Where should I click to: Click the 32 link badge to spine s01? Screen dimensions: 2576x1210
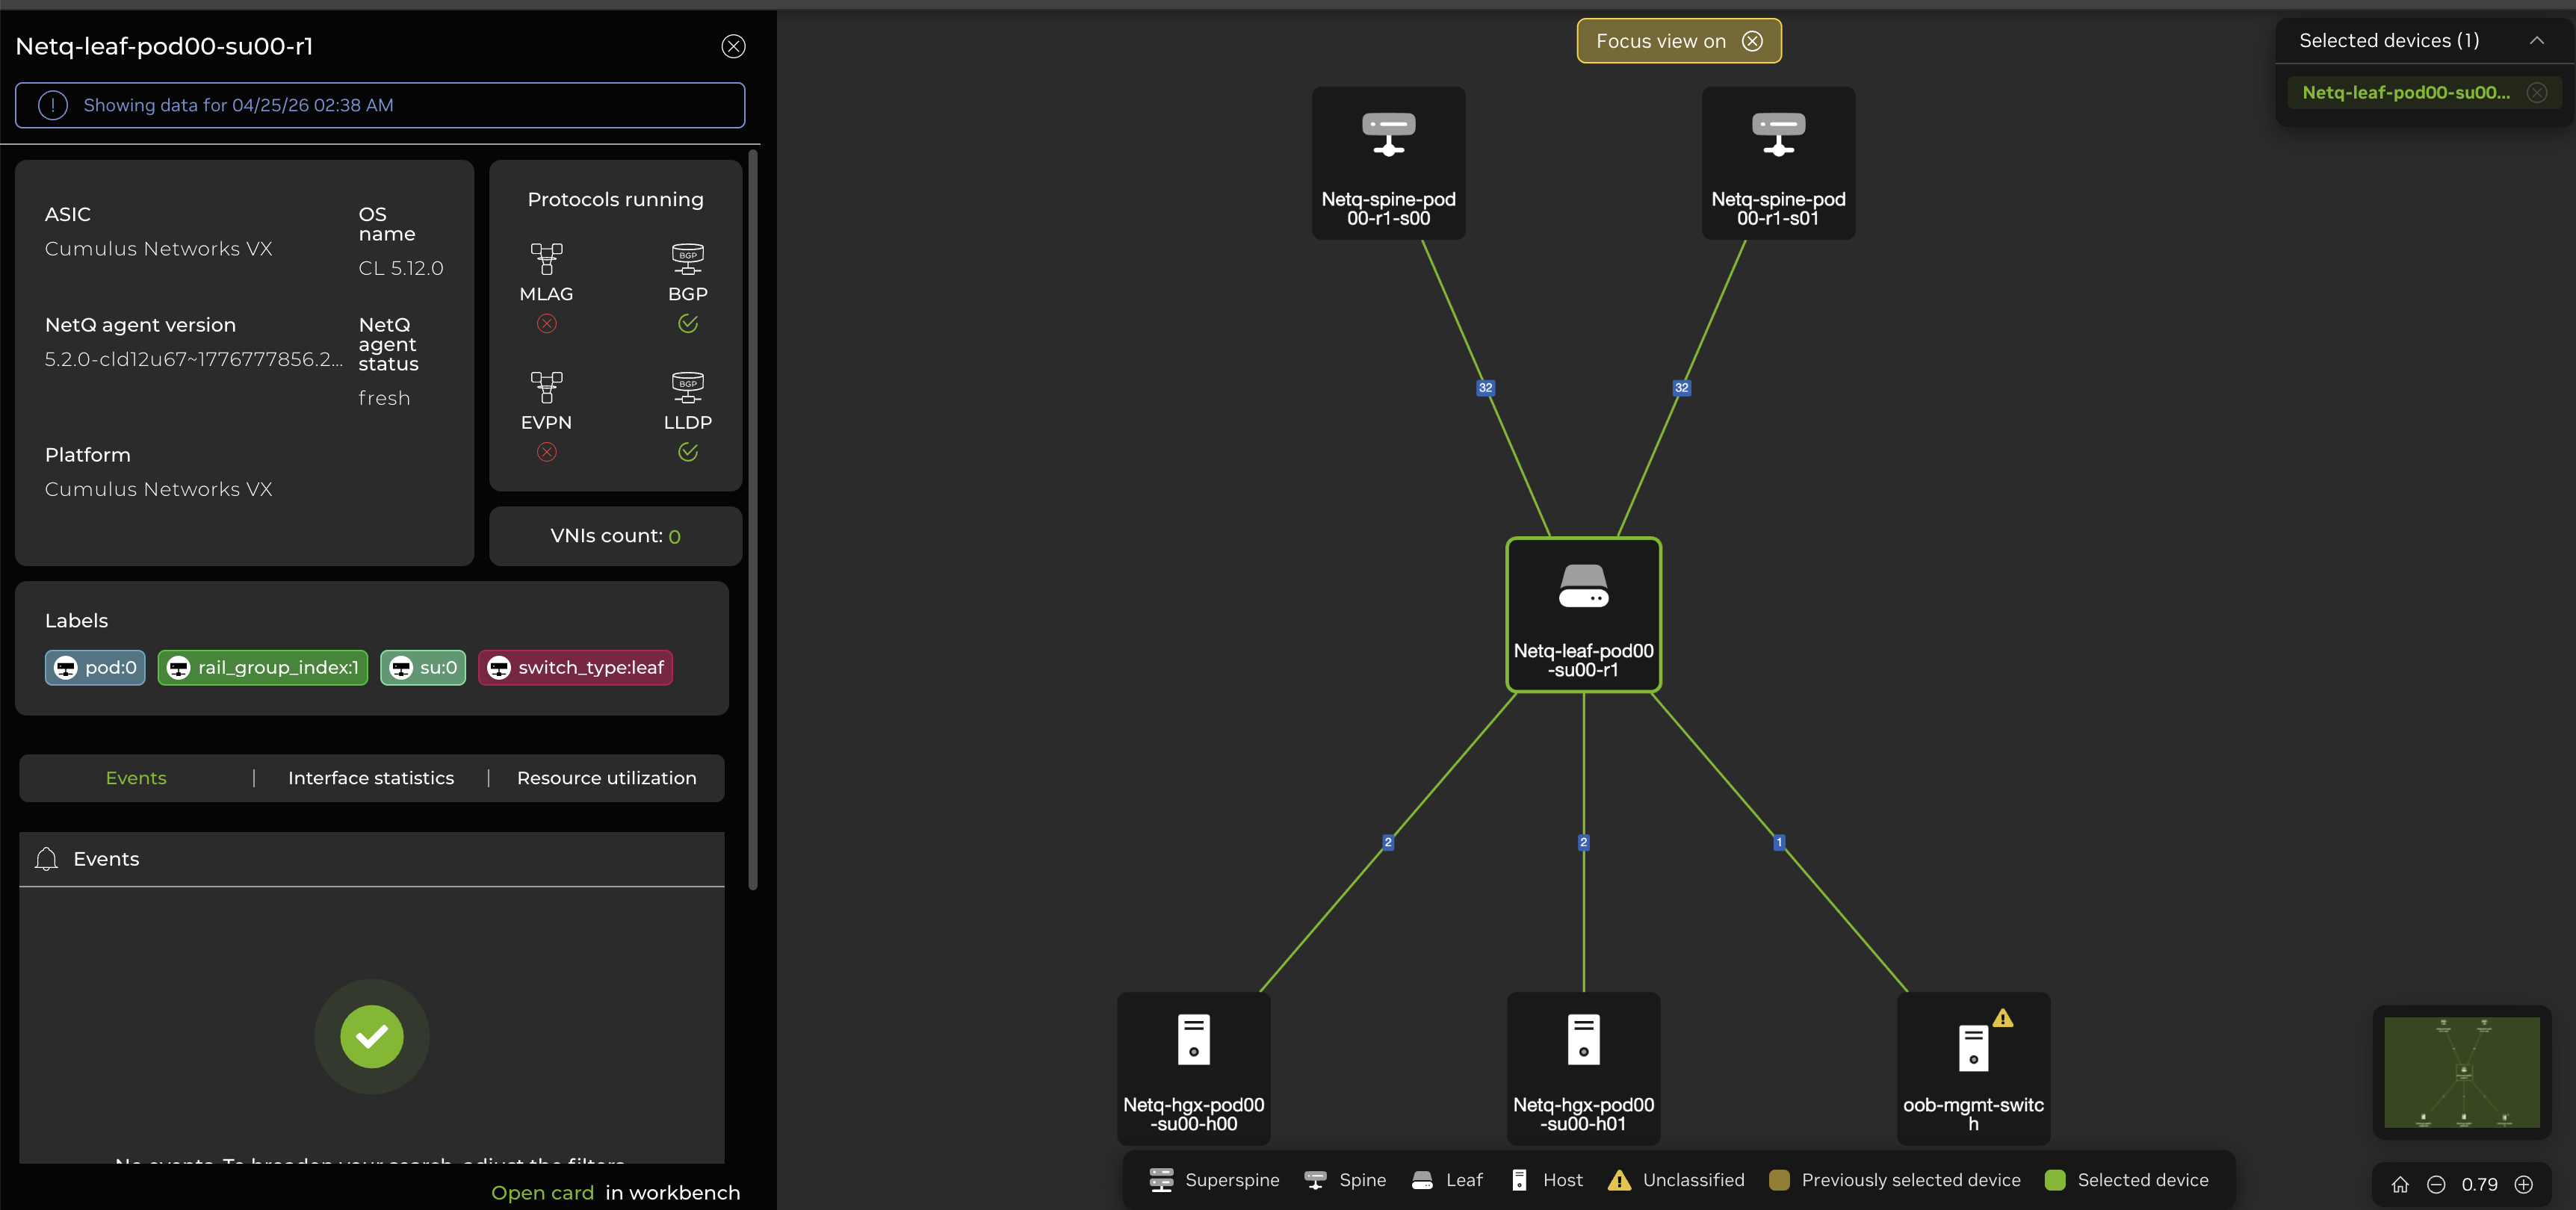1681,388
